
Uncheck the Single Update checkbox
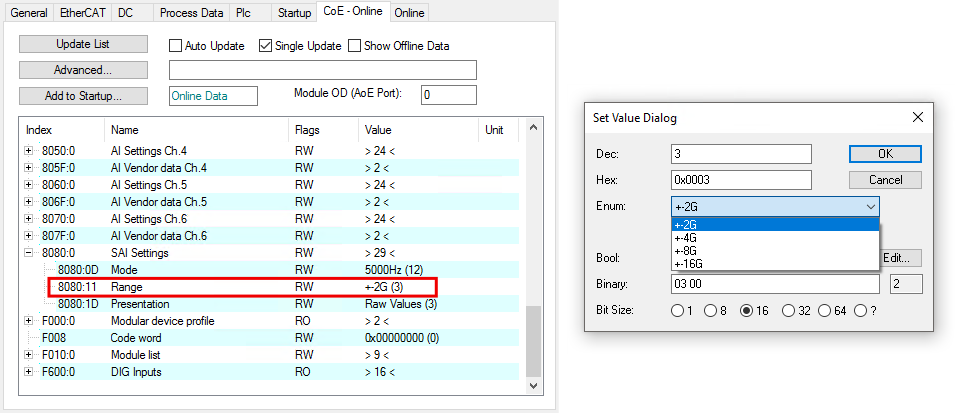265,46
